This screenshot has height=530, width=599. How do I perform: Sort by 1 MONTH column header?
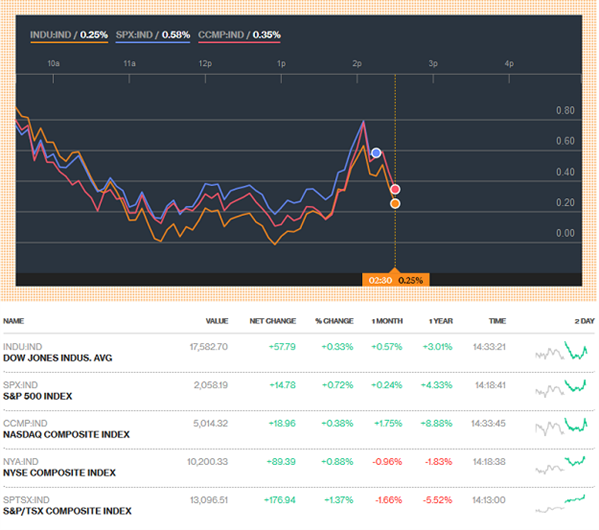click(387, 321)
